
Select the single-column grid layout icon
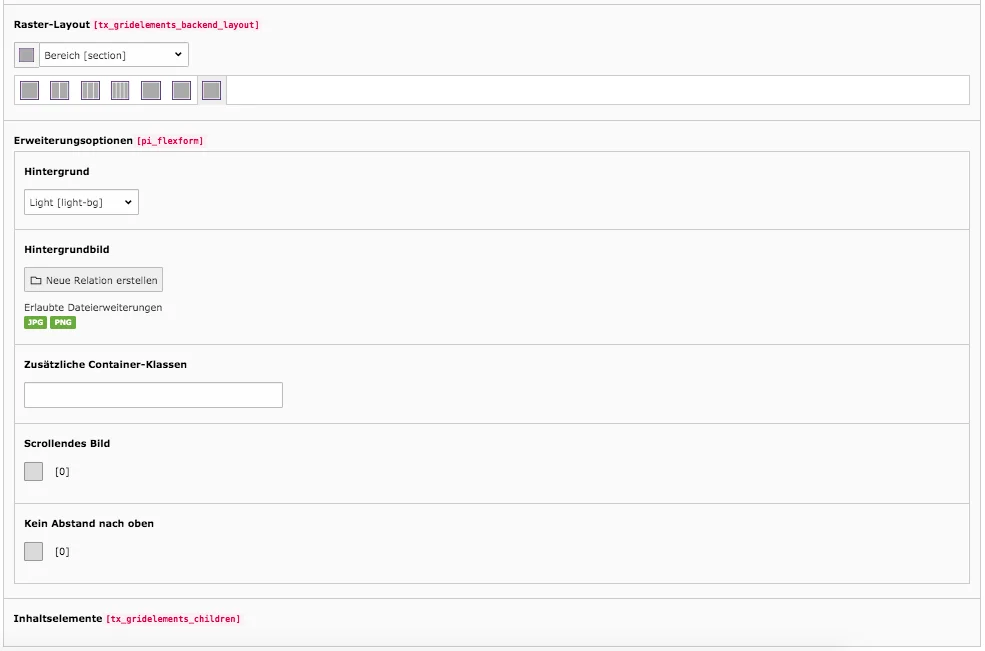coord(28,90)
